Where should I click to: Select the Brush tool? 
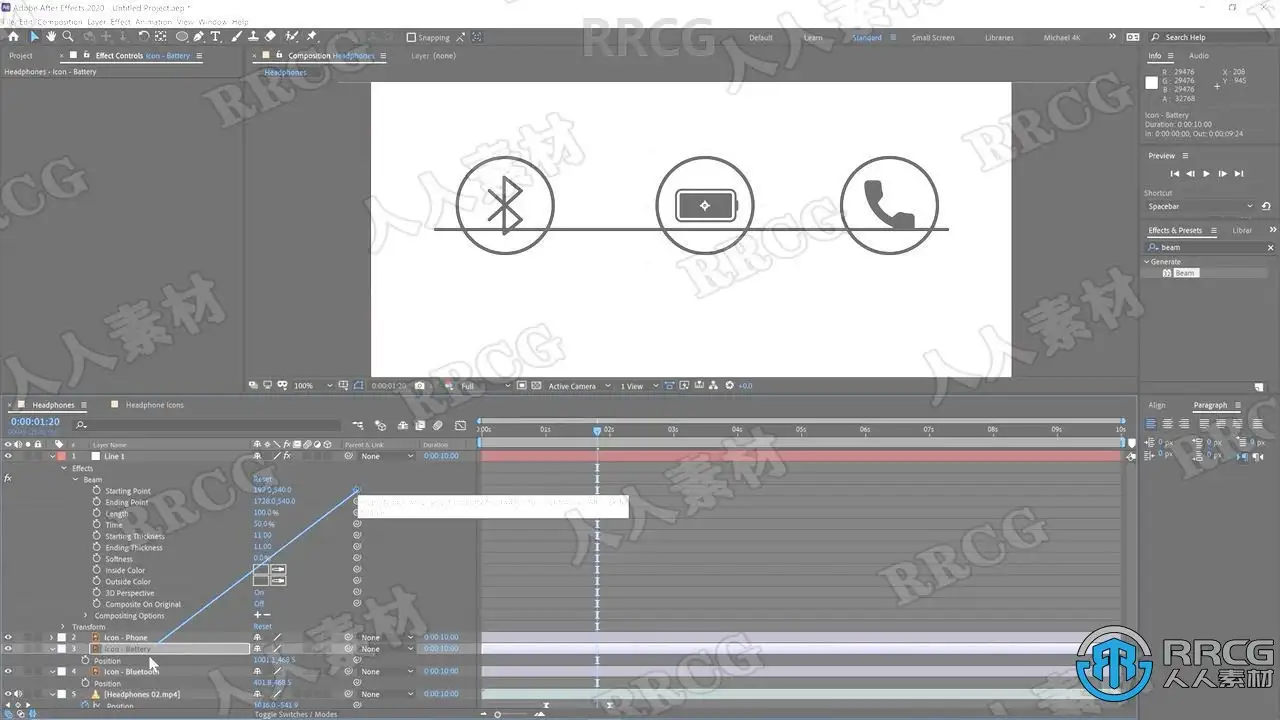[236, 37]
